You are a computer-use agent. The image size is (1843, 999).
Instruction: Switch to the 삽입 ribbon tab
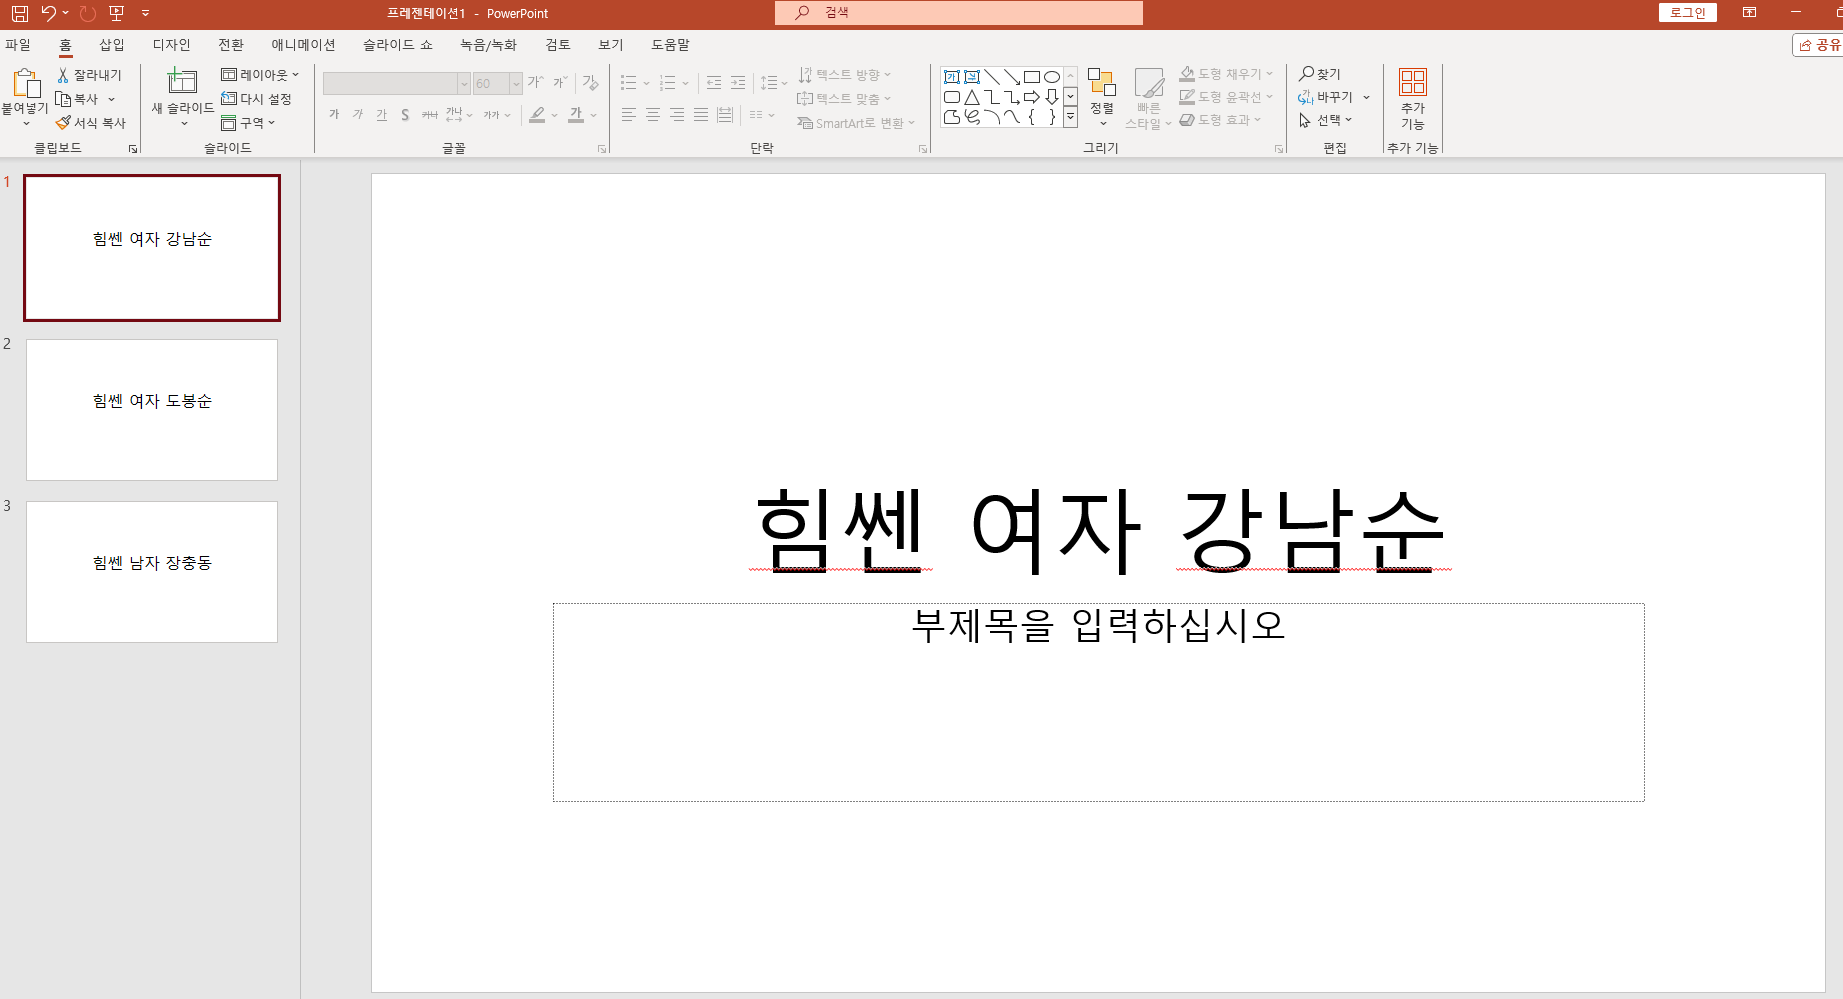[x=111, y=44]
